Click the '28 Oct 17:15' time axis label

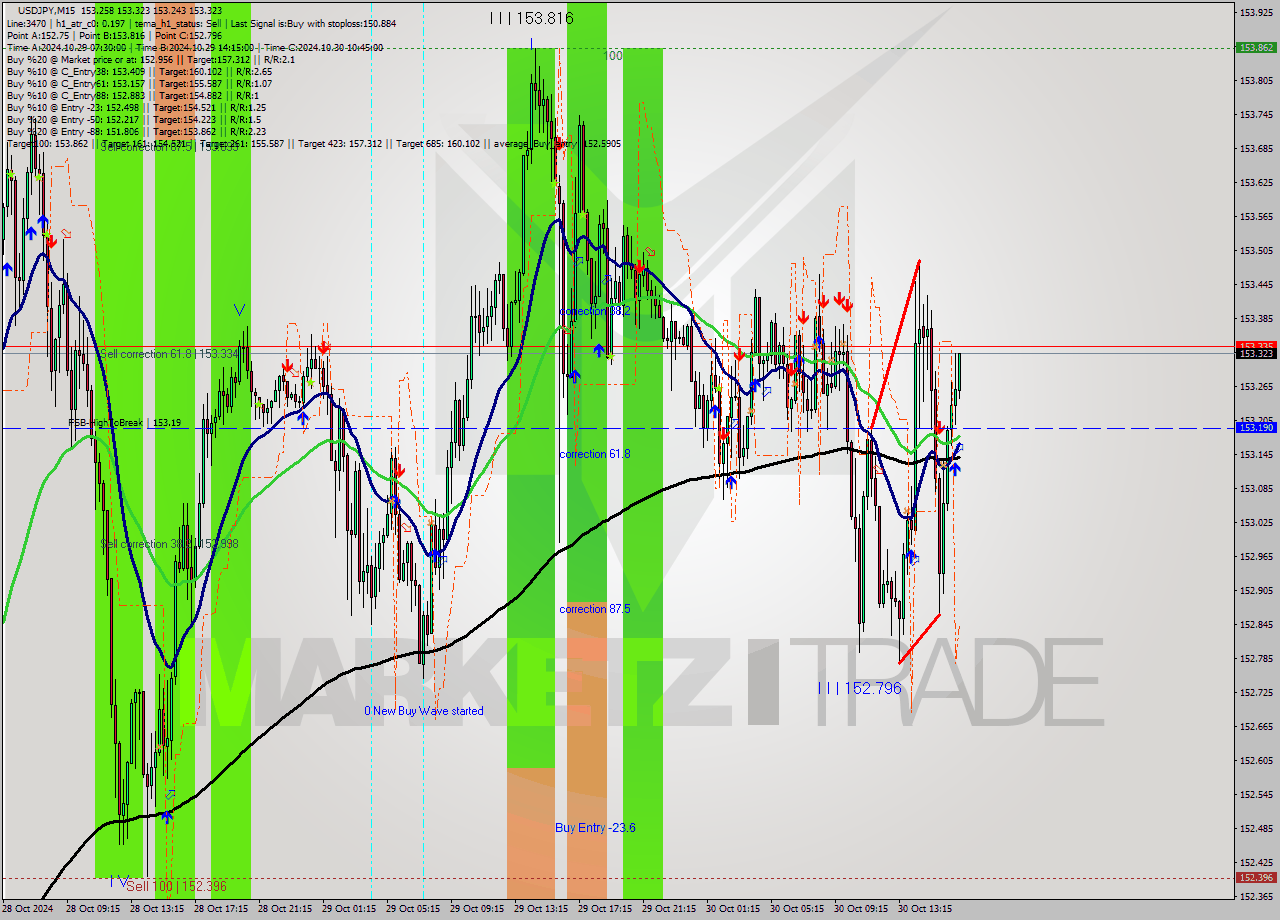pyautogui.click(x=221, y=909)
